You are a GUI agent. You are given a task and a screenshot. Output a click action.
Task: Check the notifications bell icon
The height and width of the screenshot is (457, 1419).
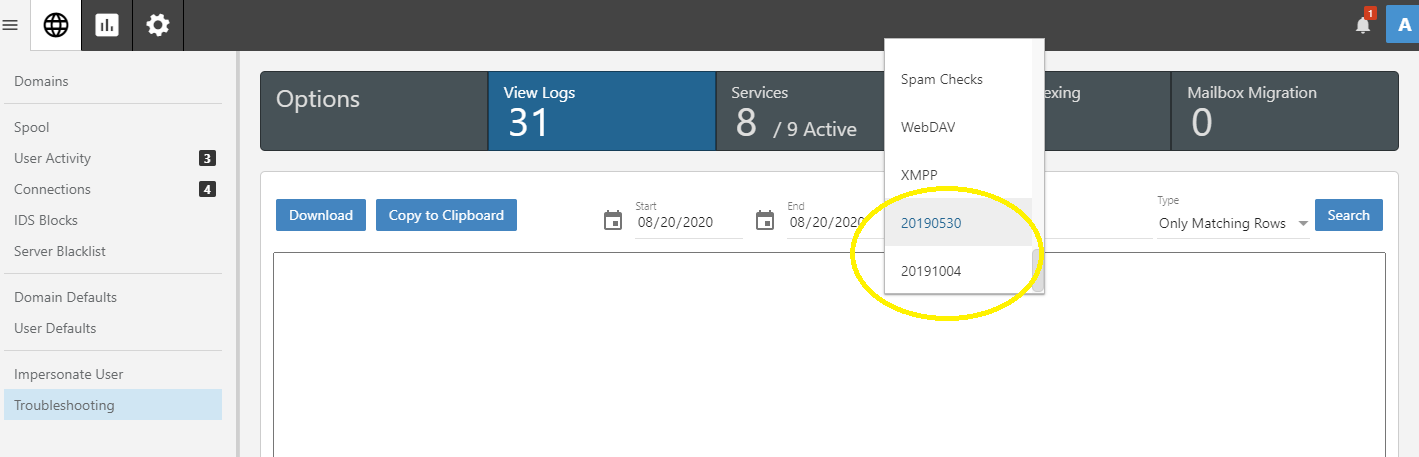(1363, 25)
